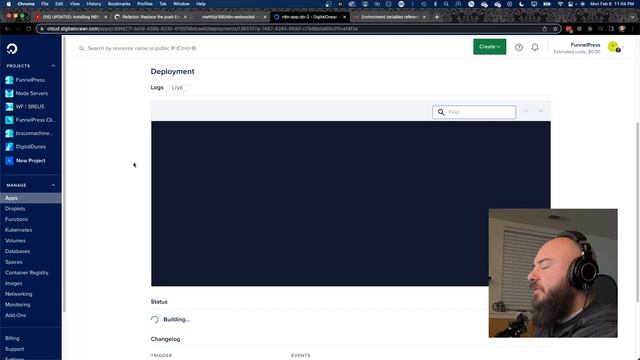Open the Chrome profile avatar in toolbar
Image resolution: width=640 pixels, height=360 pixels.
pos(622,29)
